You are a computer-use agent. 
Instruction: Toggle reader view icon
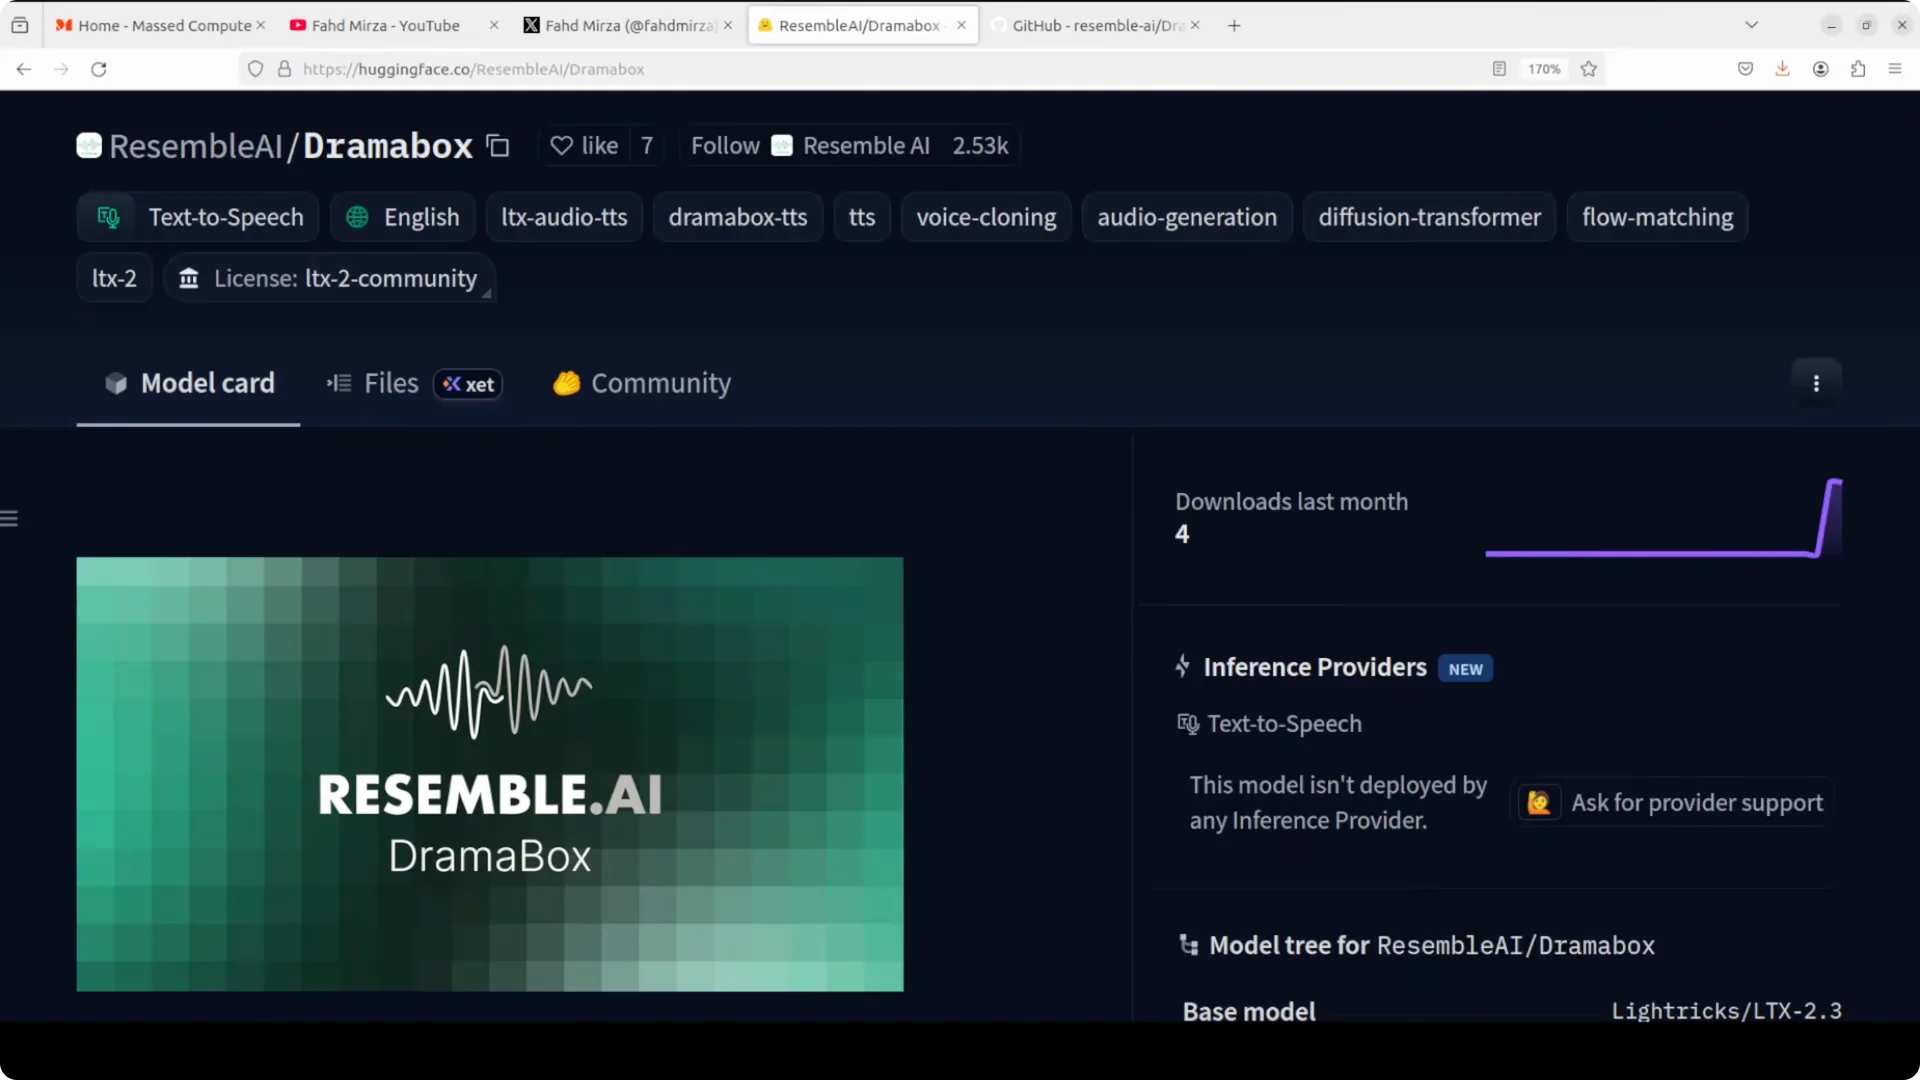(1499, 69)
